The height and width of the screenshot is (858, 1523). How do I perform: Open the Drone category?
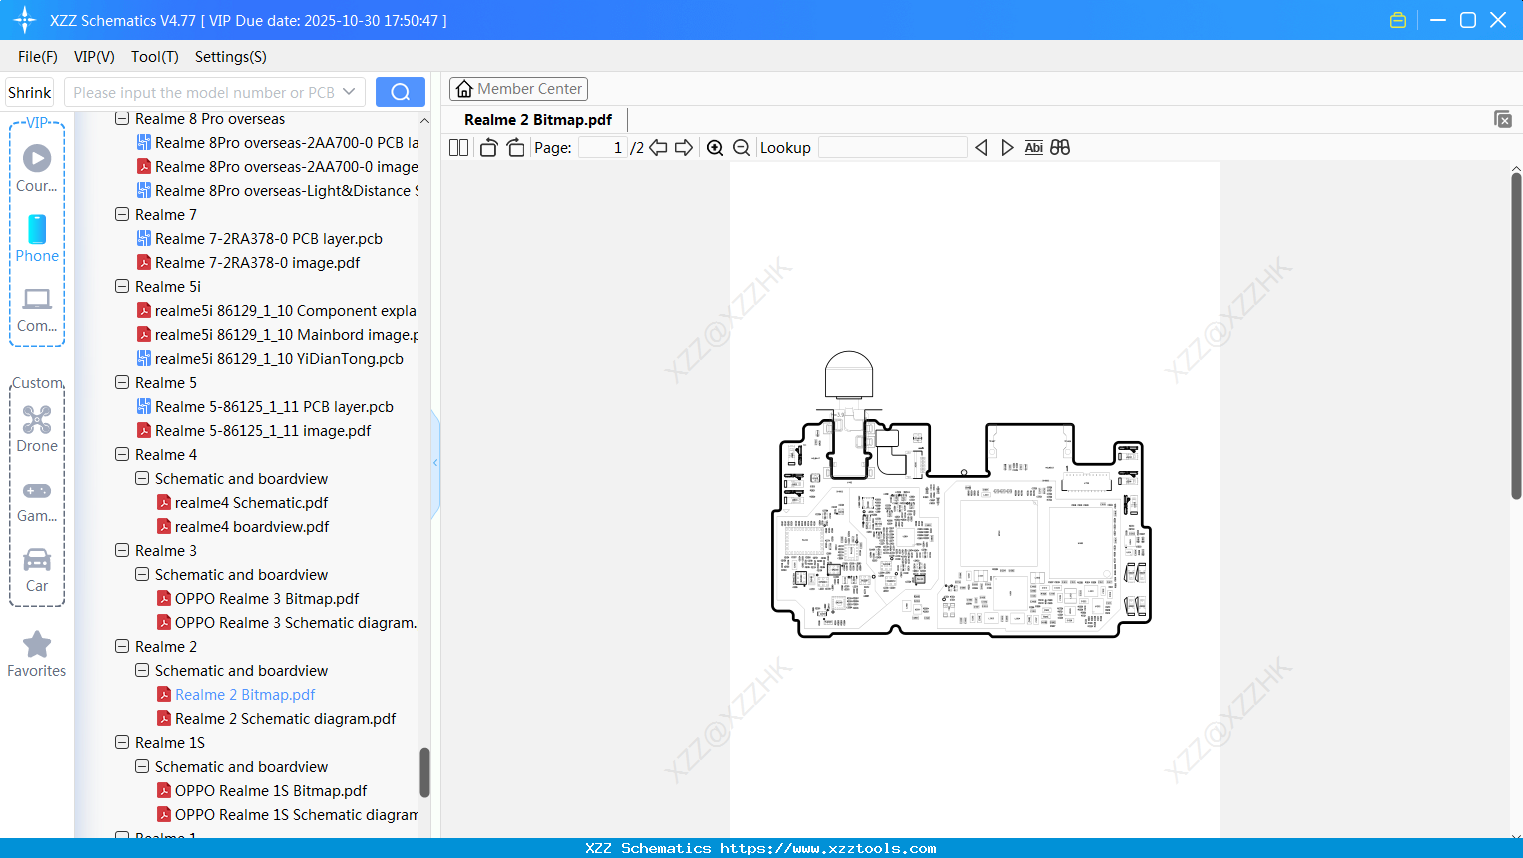point(37,429)
